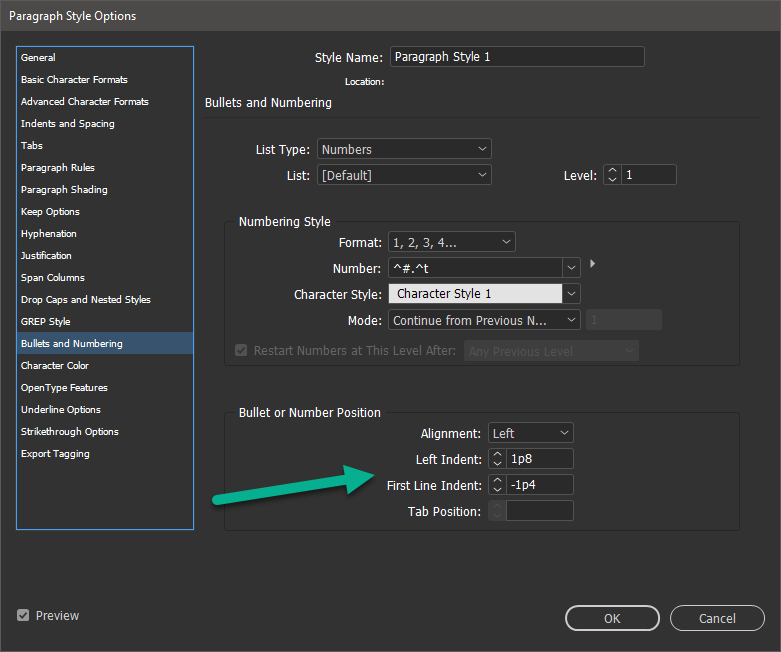The height and width of the screenshot is (652, 781).
Task: Open the List Type dropdown
Action: [404, 149]
